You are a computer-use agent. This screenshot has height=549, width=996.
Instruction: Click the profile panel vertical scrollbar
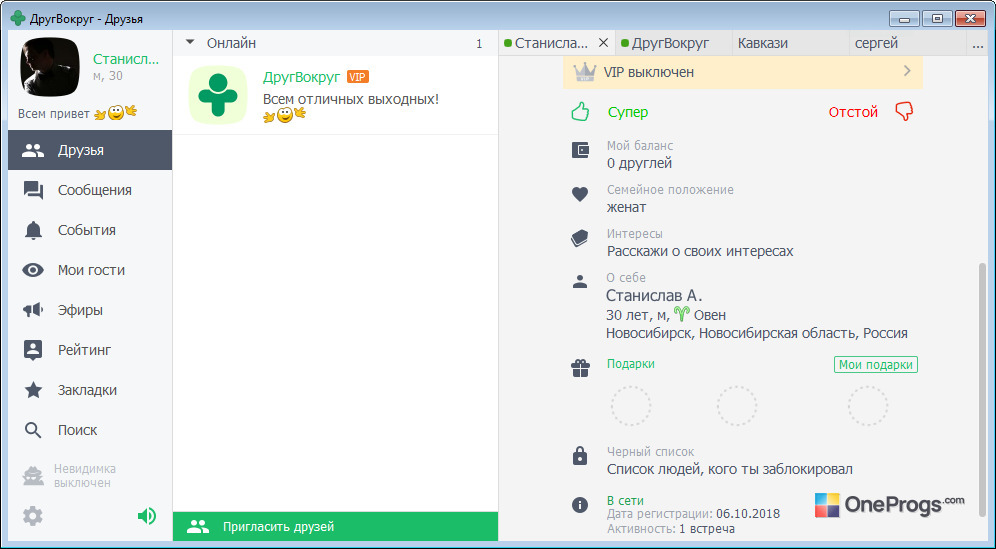point(983,389)
